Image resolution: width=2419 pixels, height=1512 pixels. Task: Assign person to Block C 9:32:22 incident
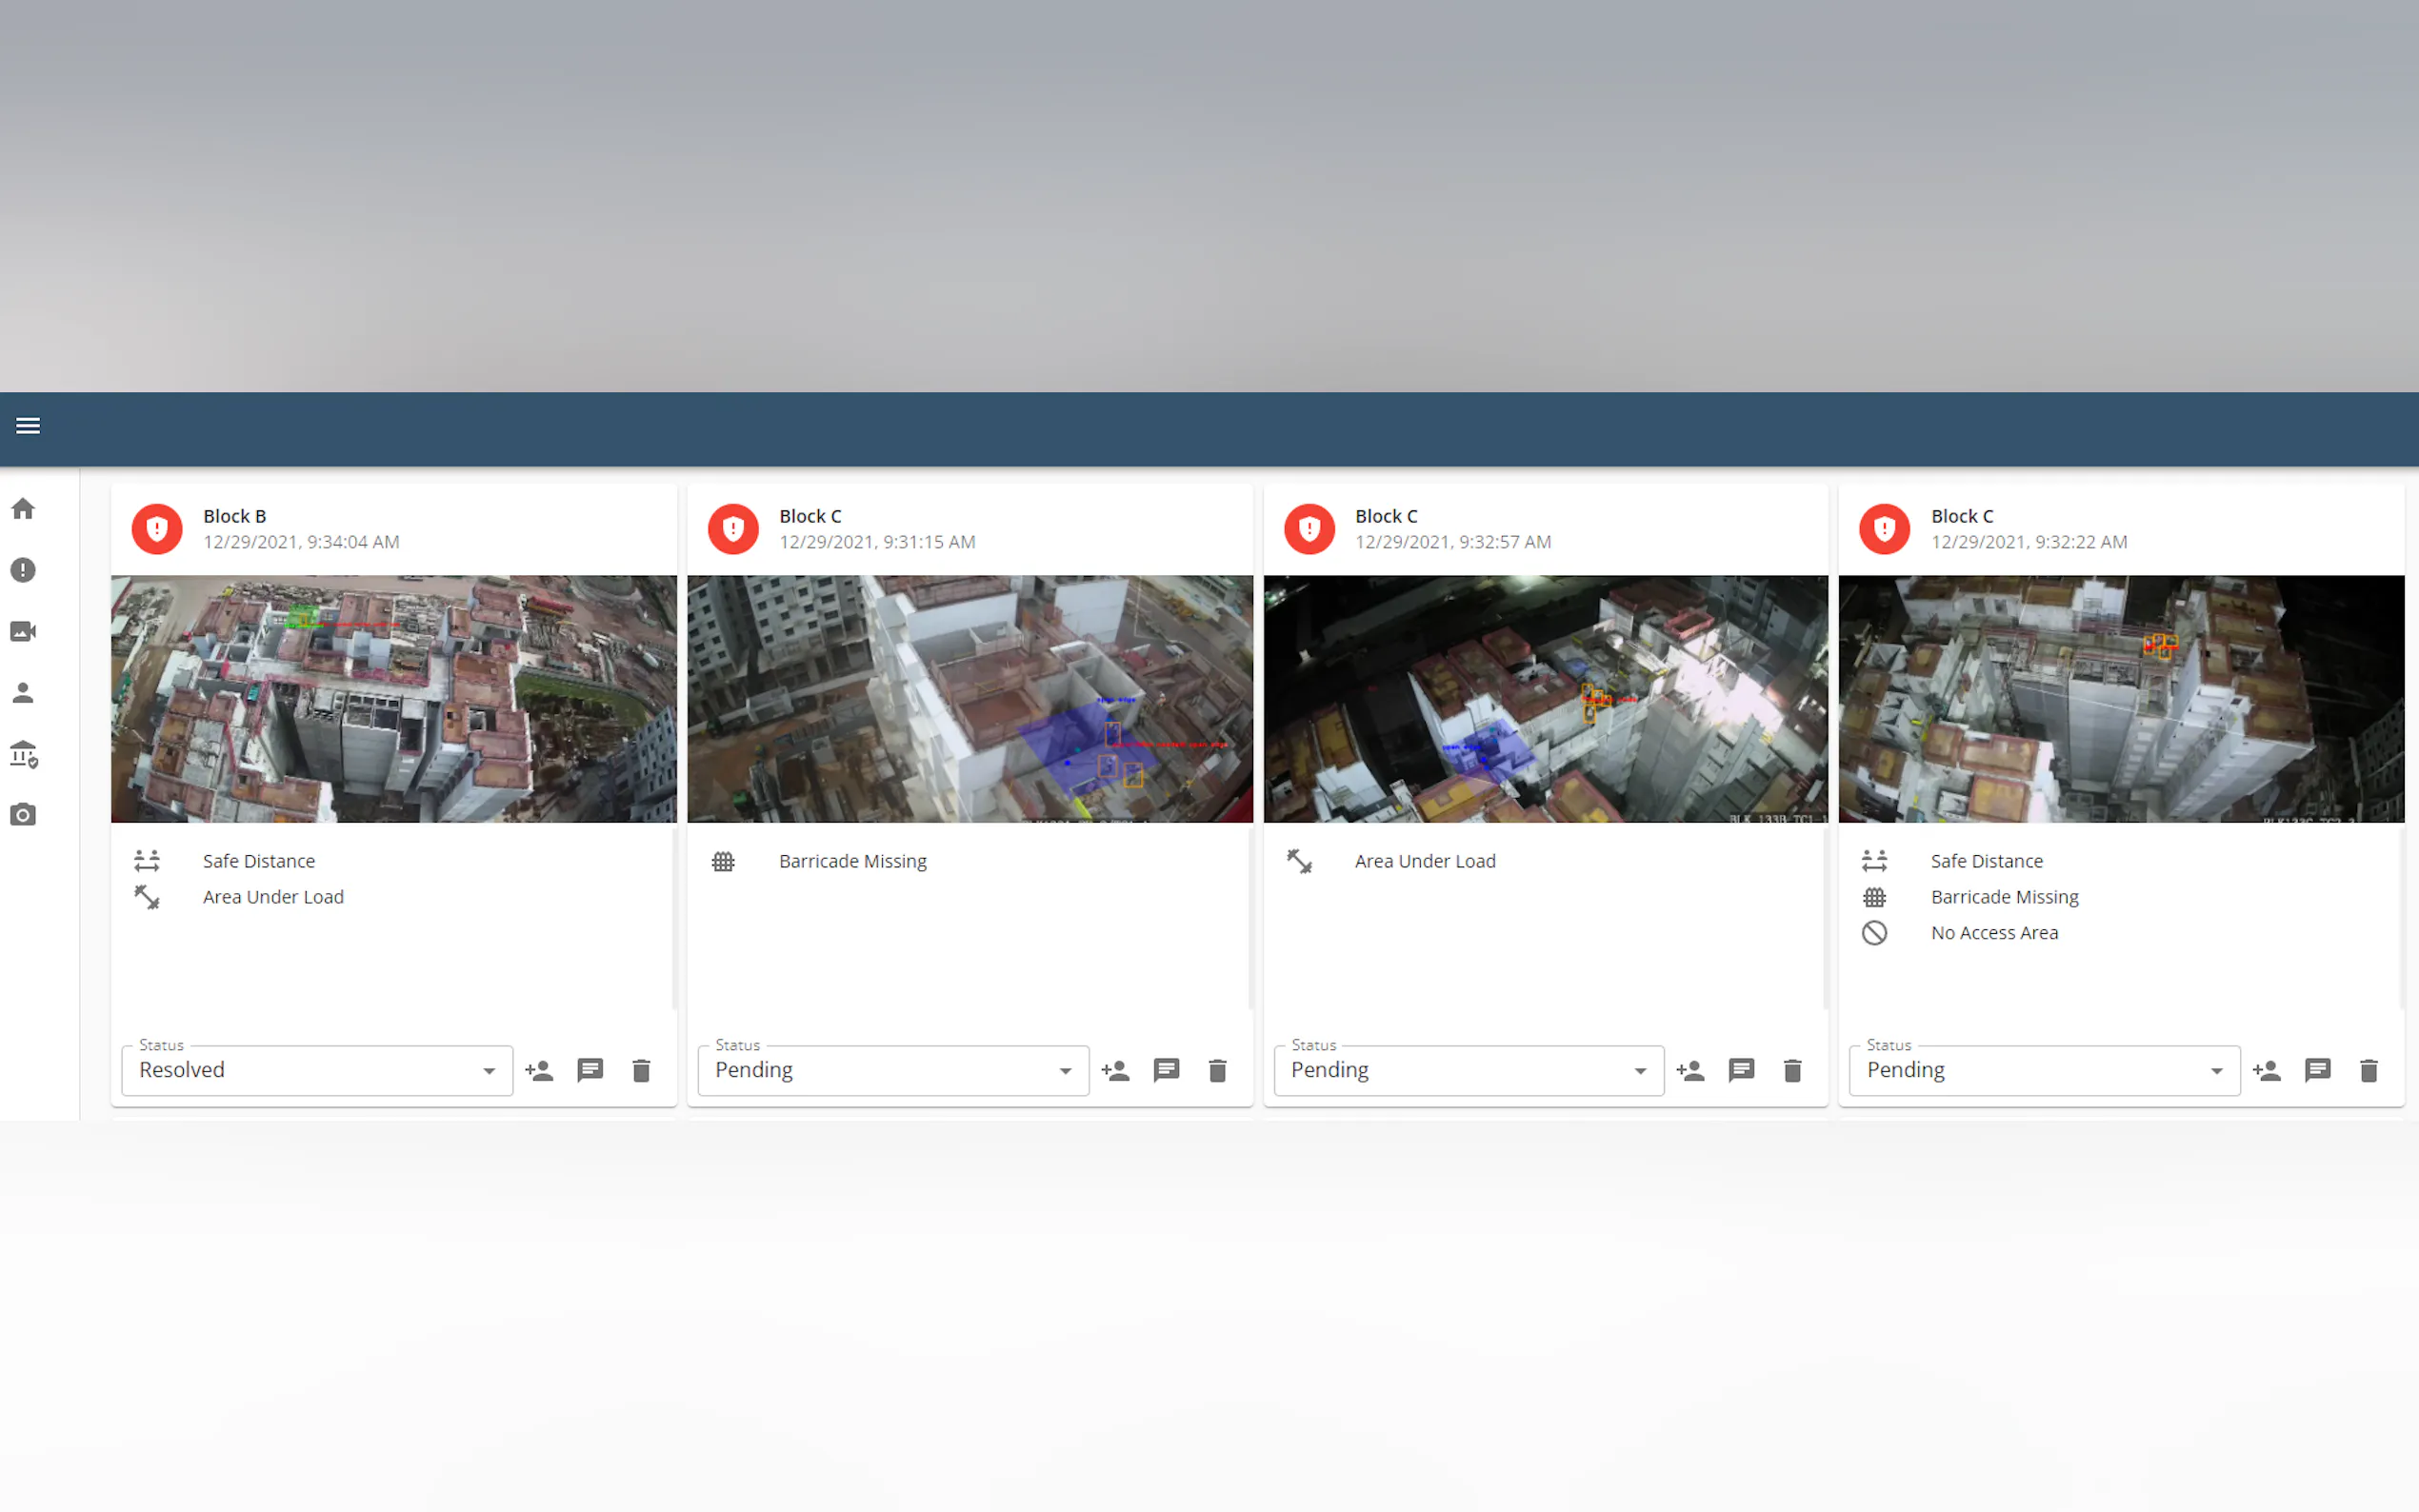pos(2266,1071)
